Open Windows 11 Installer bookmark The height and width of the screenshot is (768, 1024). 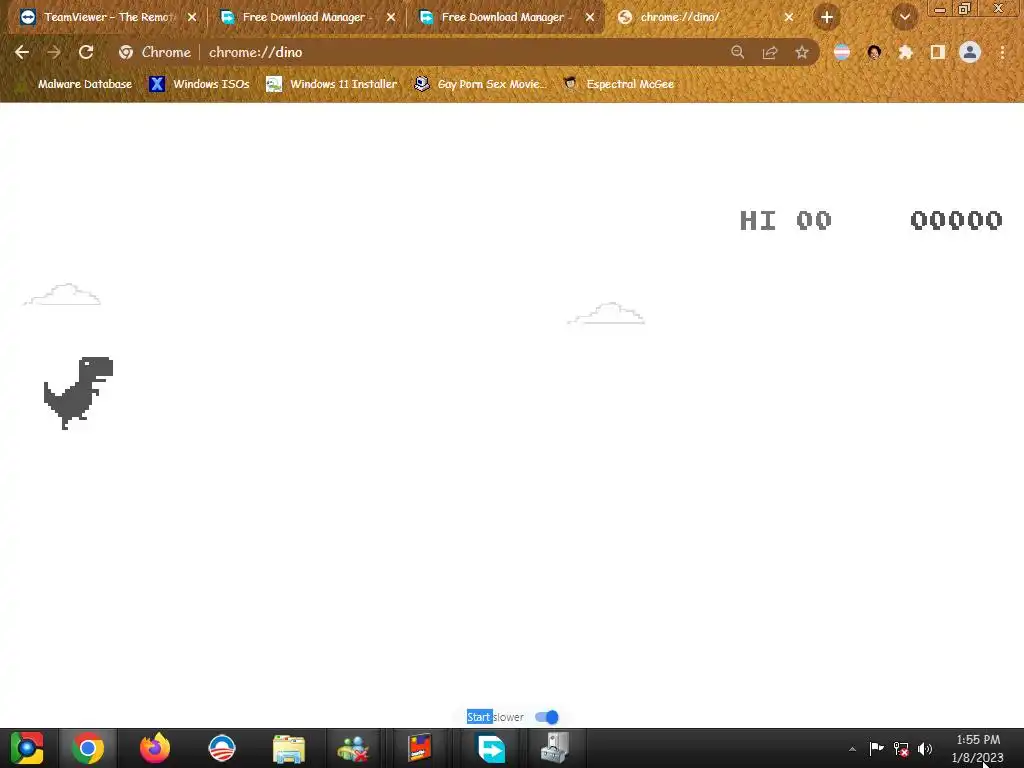tap(332, 84)
